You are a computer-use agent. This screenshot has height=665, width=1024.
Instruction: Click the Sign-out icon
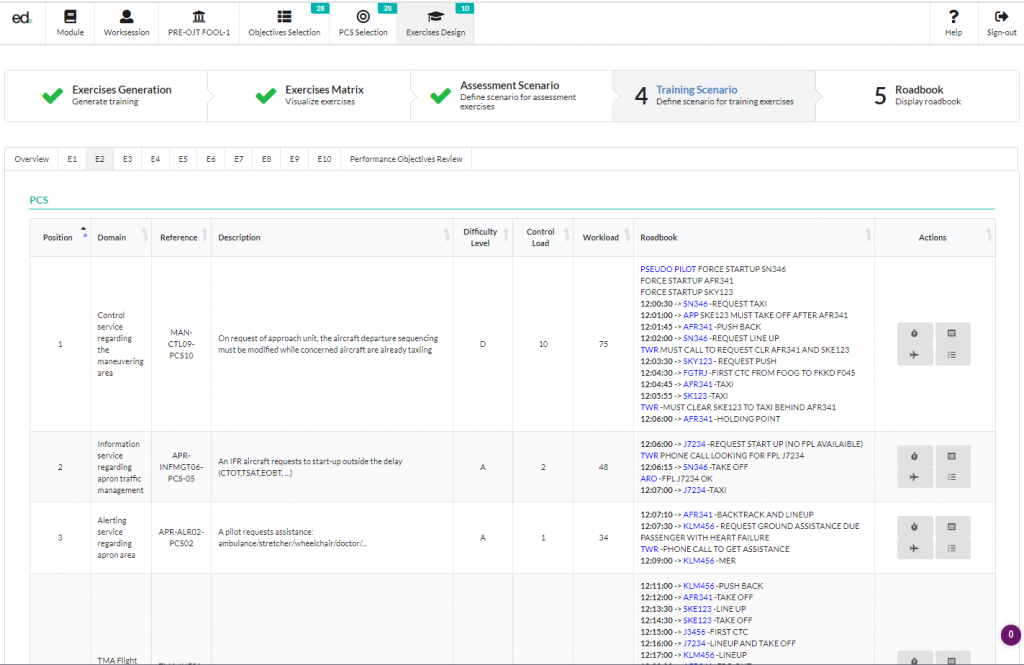coord(1001,17)
